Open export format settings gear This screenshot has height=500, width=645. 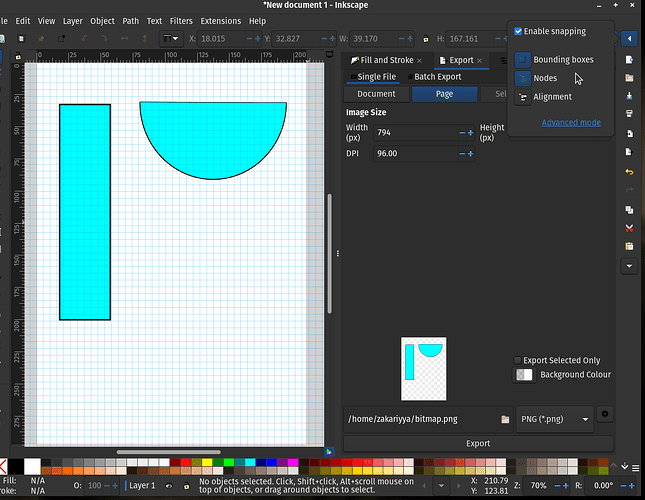[x=605, y=414]
